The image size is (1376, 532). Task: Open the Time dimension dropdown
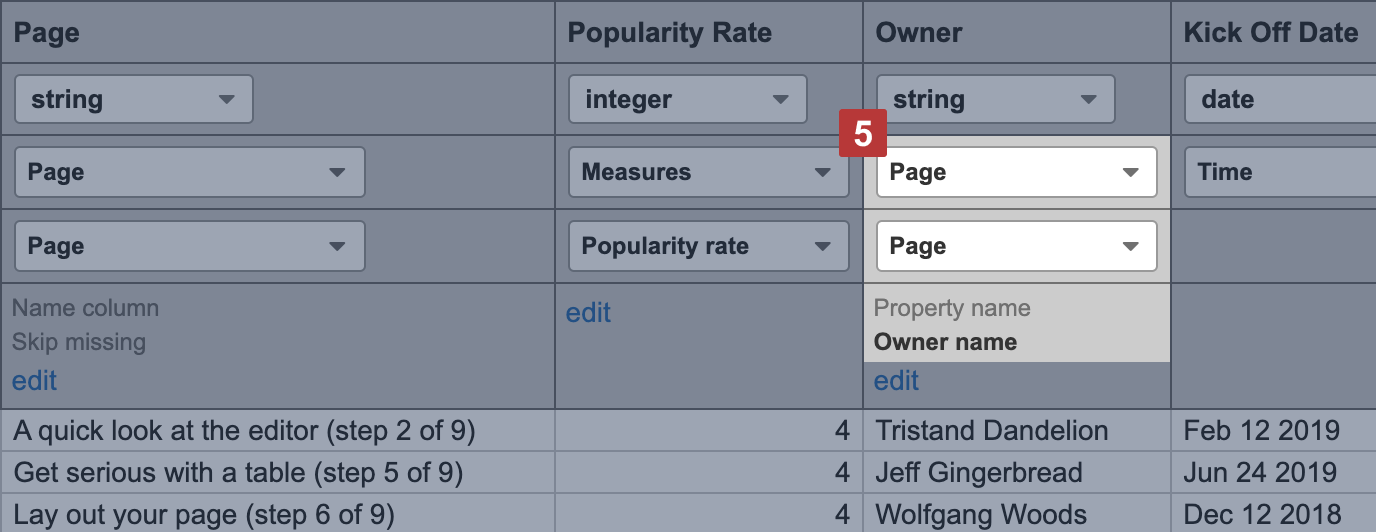pyautogui.click(x=1281, y=172)
